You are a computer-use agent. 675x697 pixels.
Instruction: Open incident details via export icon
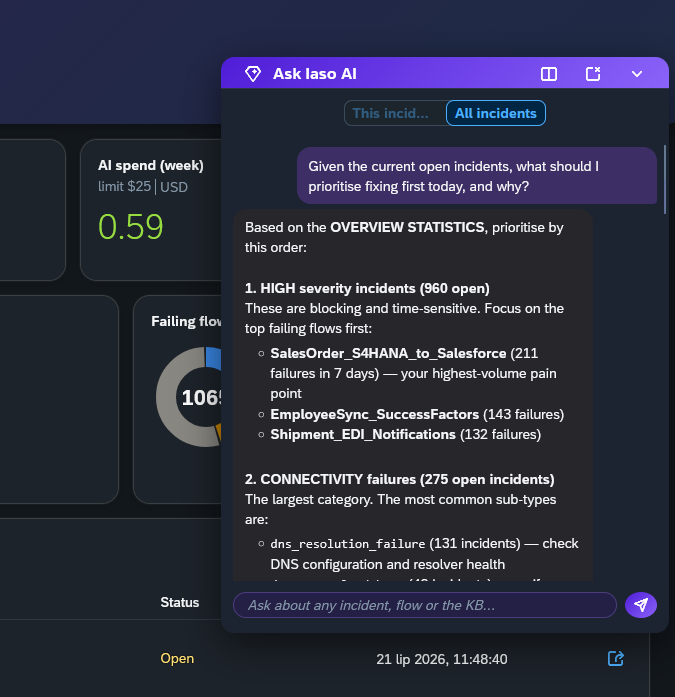pos(615,658)
